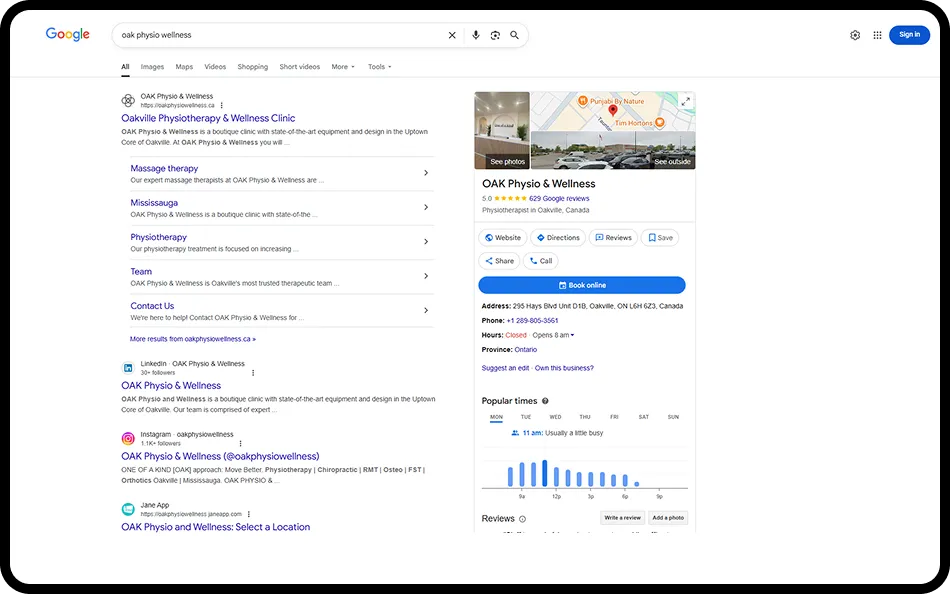Start voice search via microphone icon
The width and height of the screenshot is (950, 594).
tap(476, 35)
